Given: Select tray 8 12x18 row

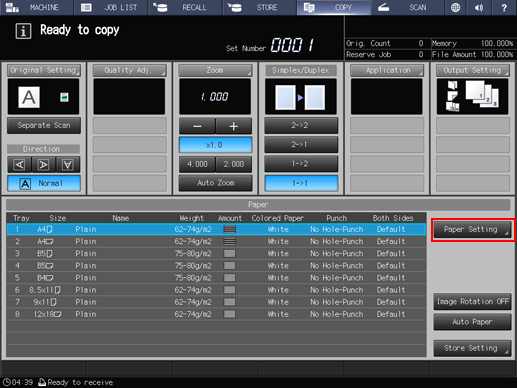Looking at the screenshot, I should pos(216,314).
